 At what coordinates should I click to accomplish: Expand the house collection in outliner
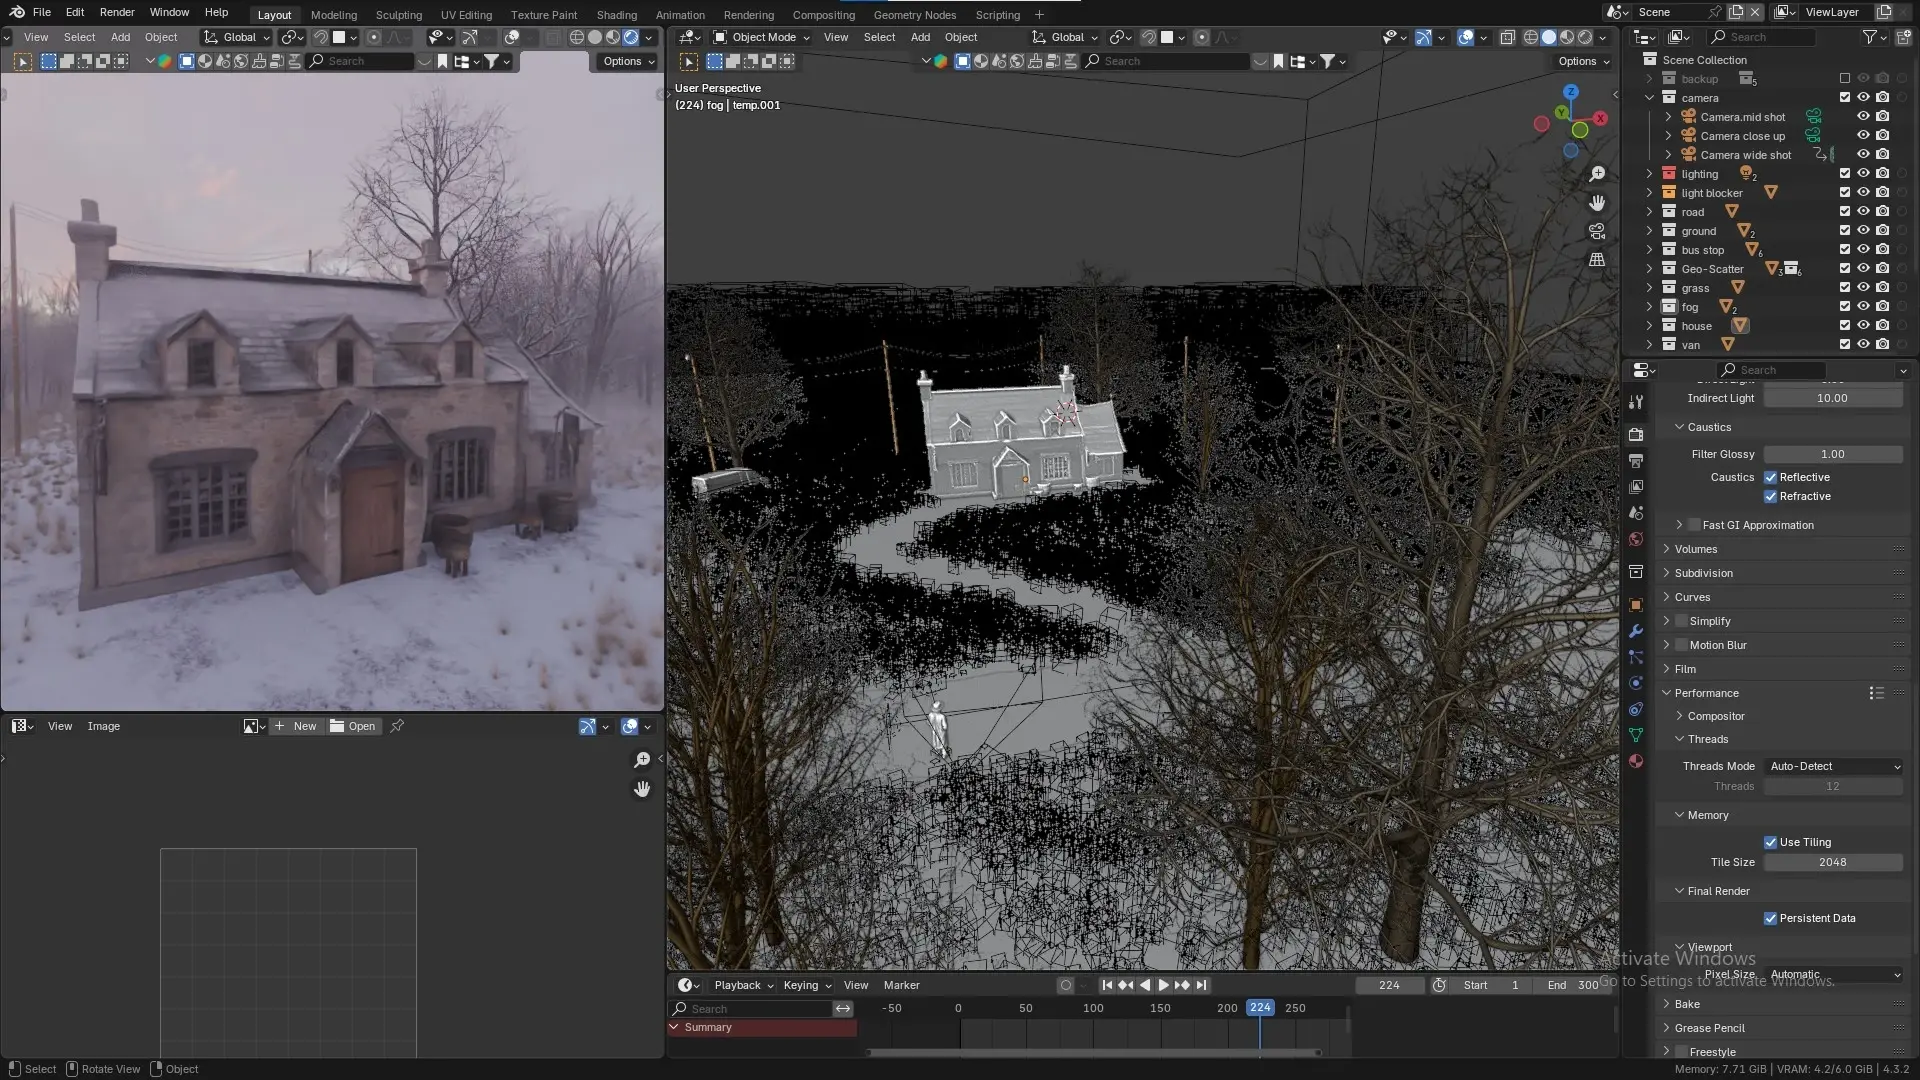tap(1649, 326)
